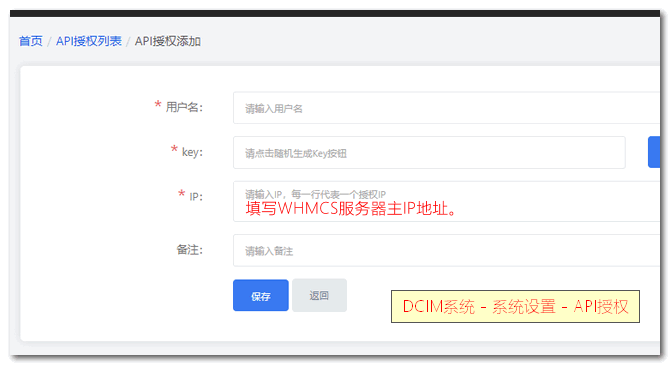The height and width of the screenshot is (366, 671).
Task: Click the 返回 back button
Action: point(319,295)
